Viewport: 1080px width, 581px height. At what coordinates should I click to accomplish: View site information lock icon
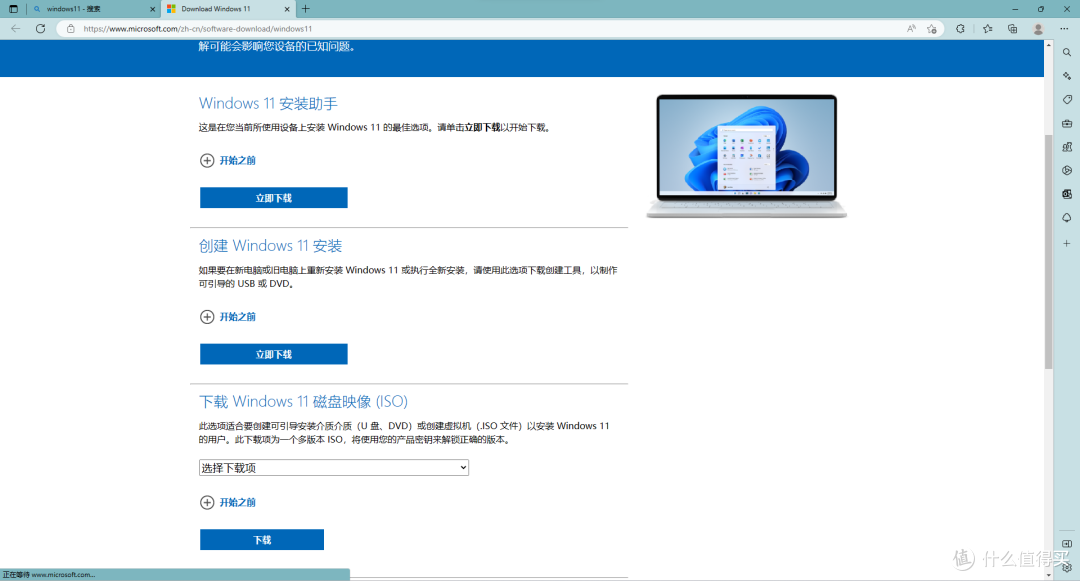(x=70, y=29)
